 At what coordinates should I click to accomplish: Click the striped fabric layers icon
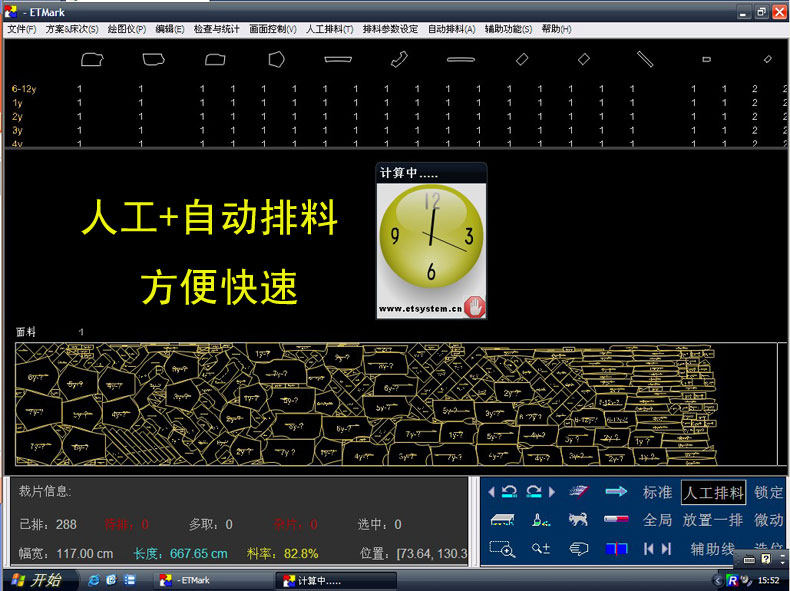point(578,492)
